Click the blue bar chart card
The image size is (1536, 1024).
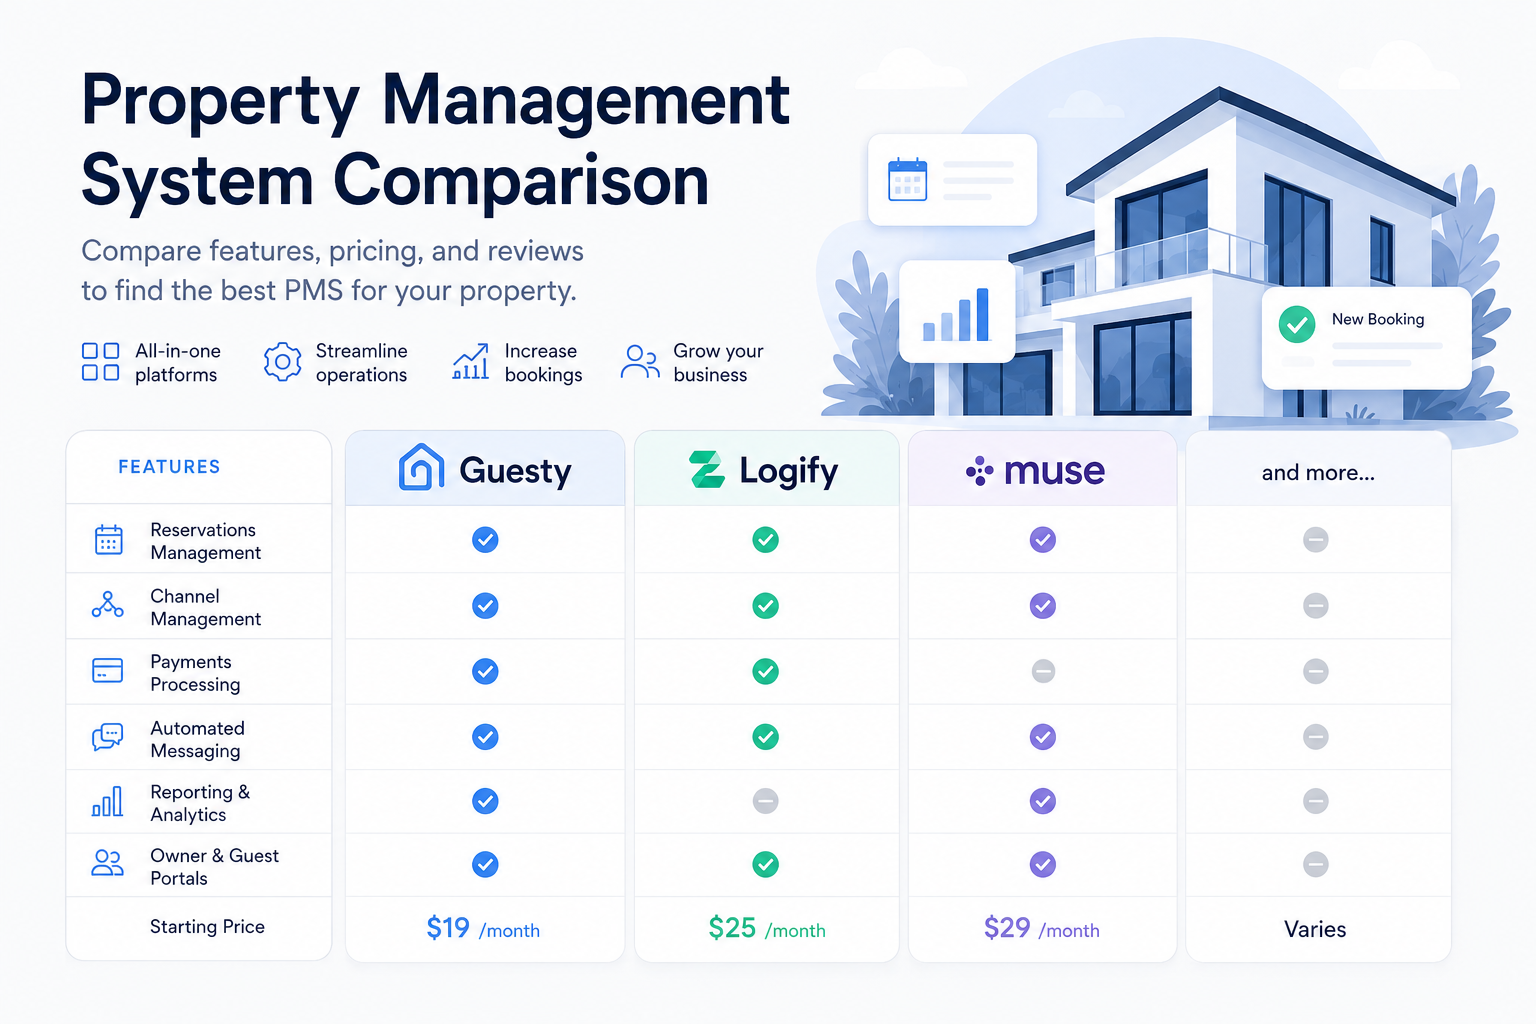[x=957, y=312]
